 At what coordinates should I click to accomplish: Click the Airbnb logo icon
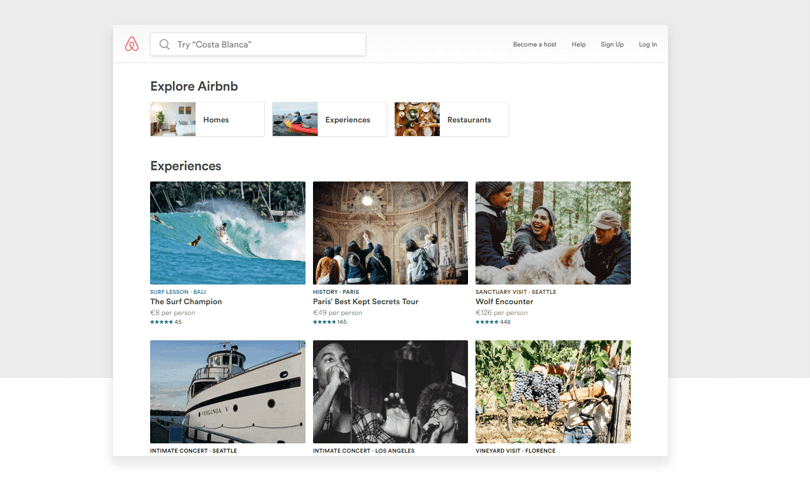(132, 44)
